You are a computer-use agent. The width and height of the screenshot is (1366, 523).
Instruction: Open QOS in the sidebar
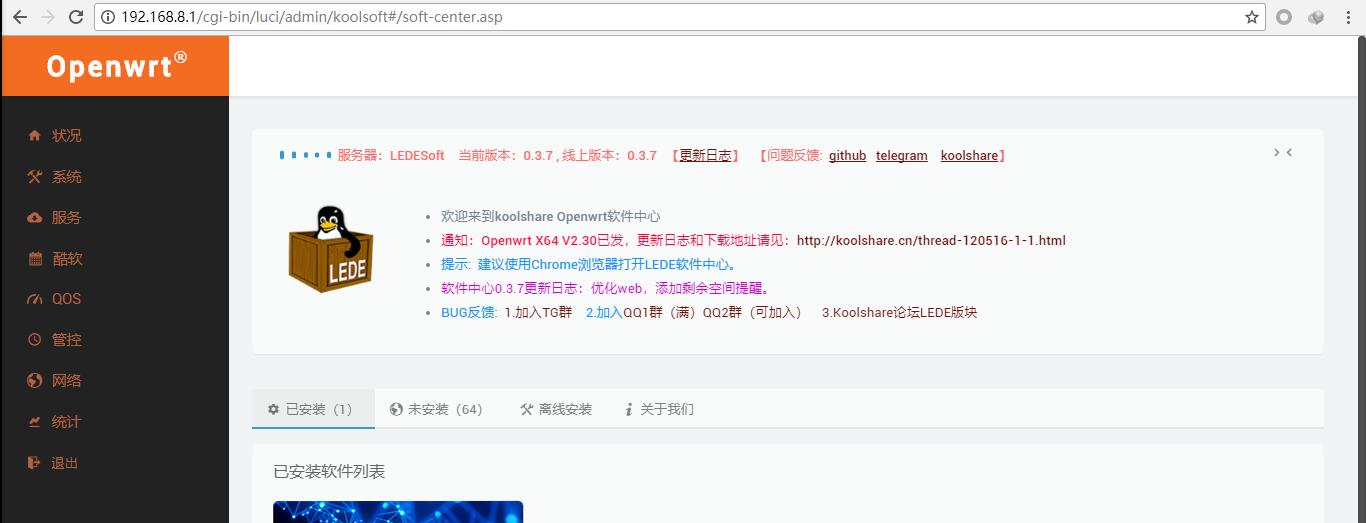(x=67, y=299)
